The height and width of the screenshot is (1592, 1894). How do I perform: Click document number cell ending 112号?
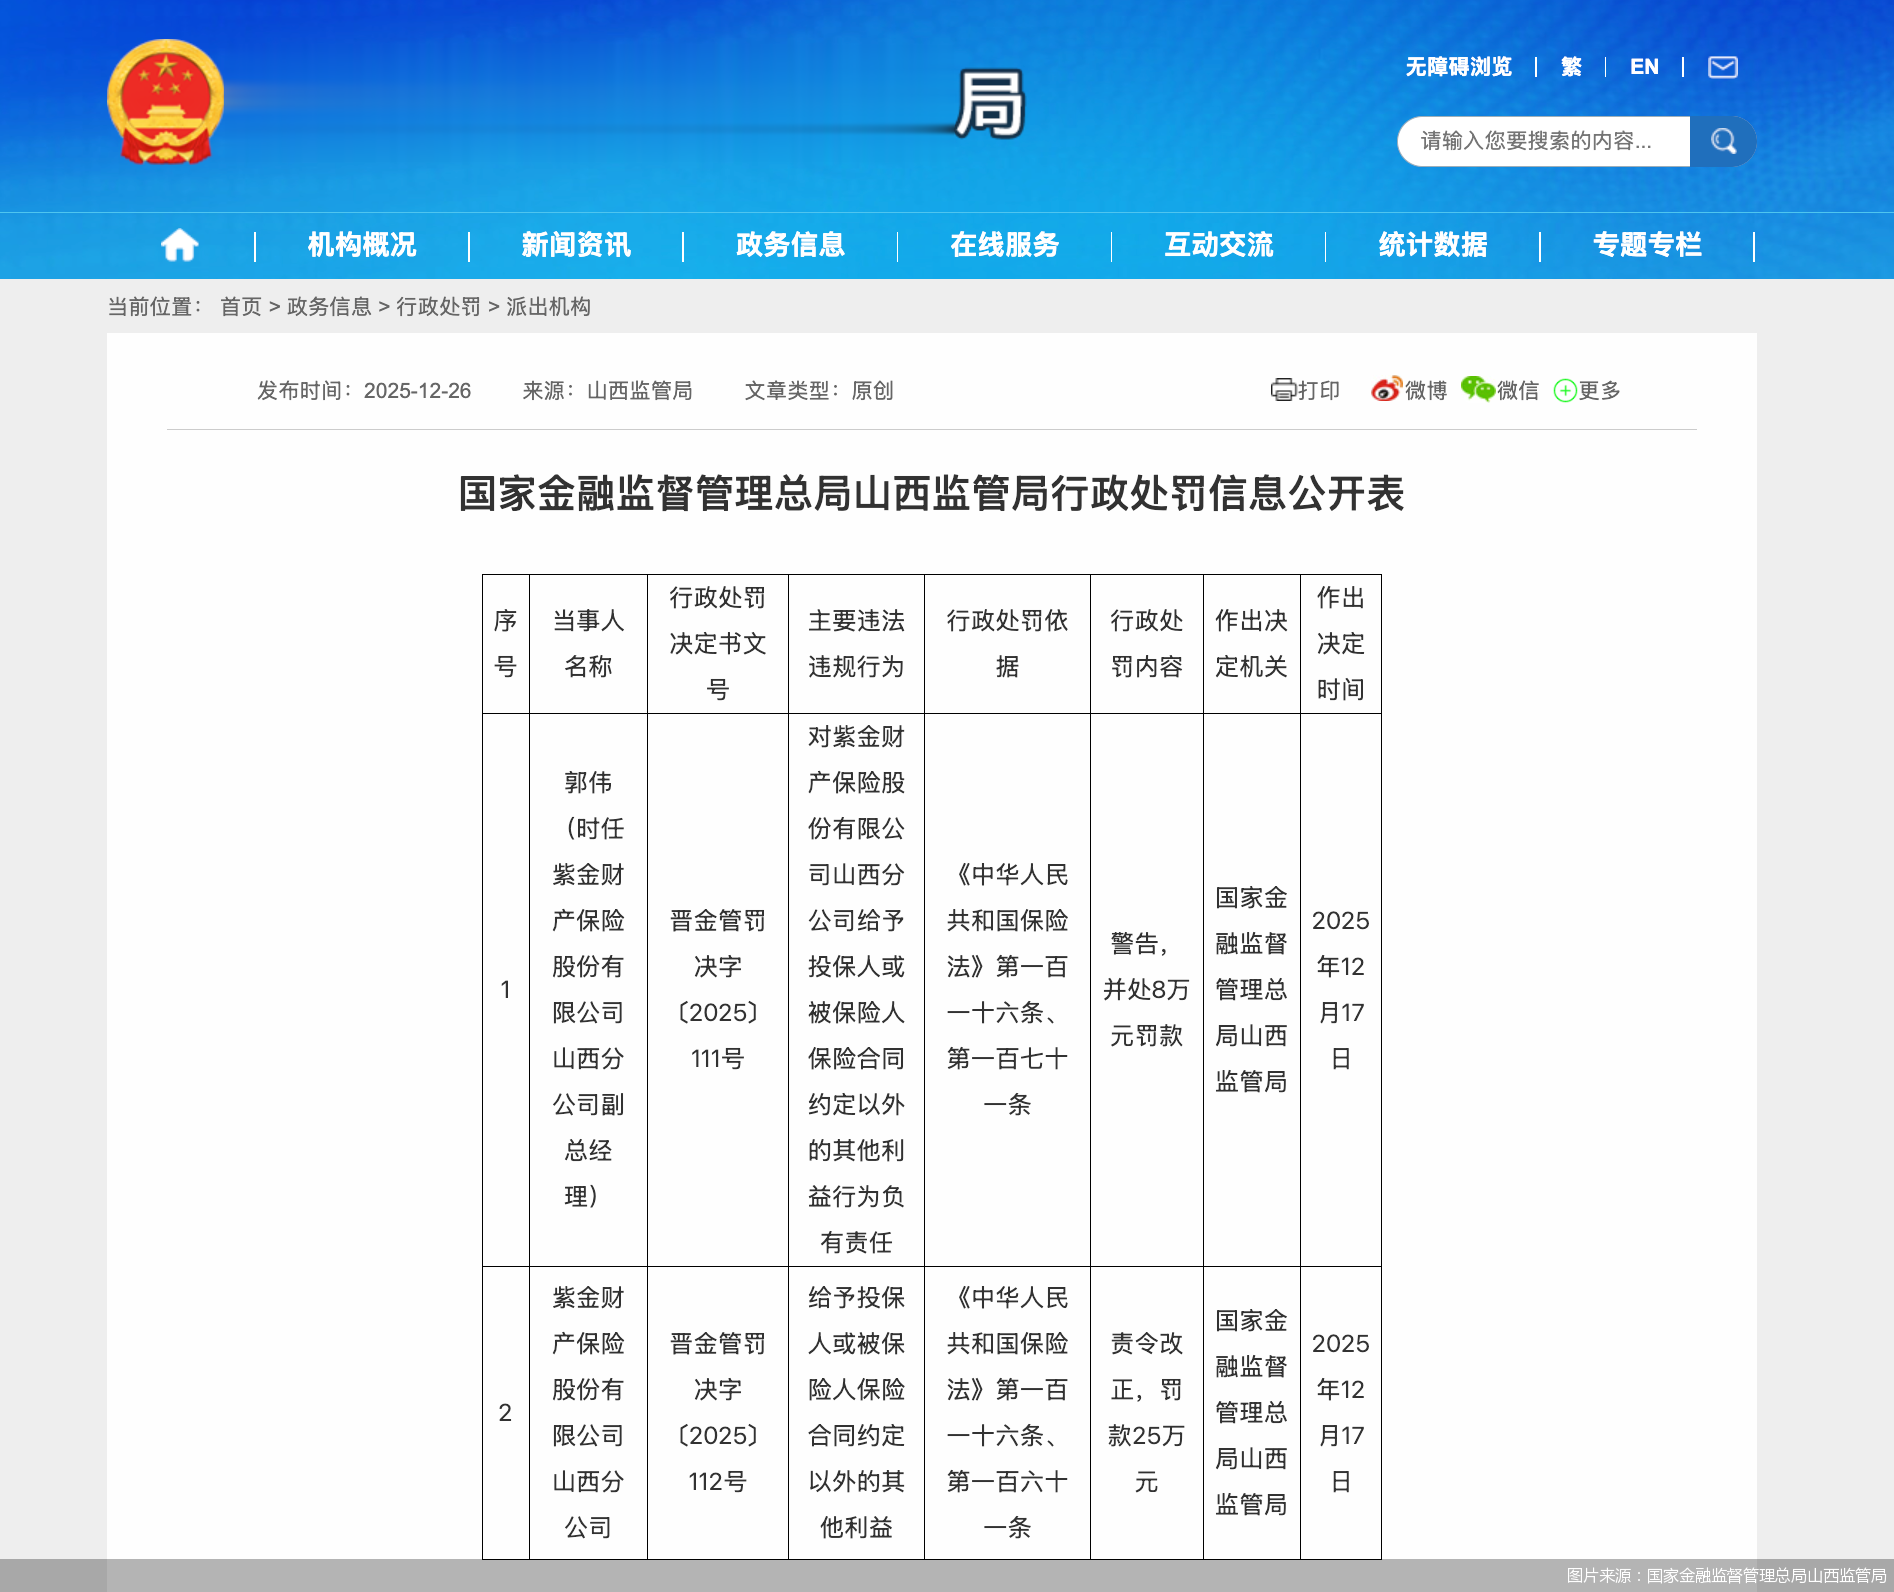tap(718, 1413)
